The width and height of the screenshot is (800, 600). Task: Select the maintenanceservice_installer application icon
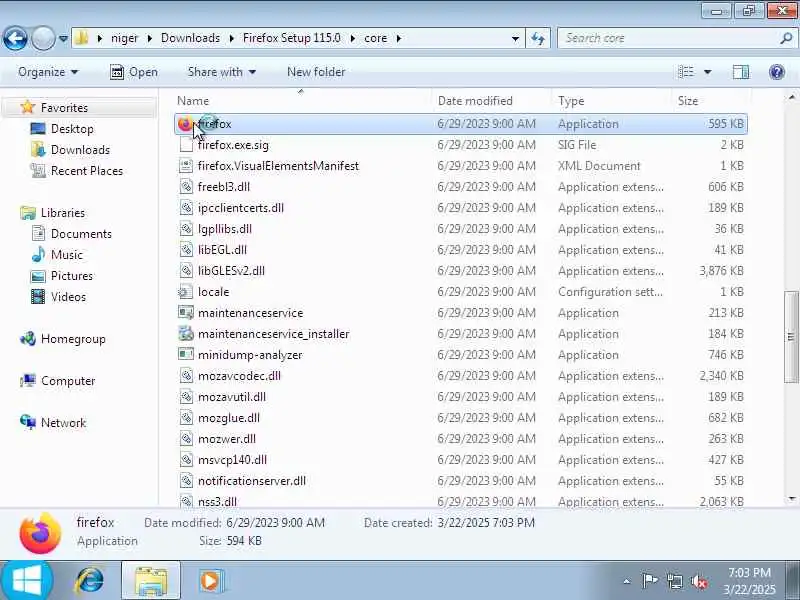tap(186, 334)
